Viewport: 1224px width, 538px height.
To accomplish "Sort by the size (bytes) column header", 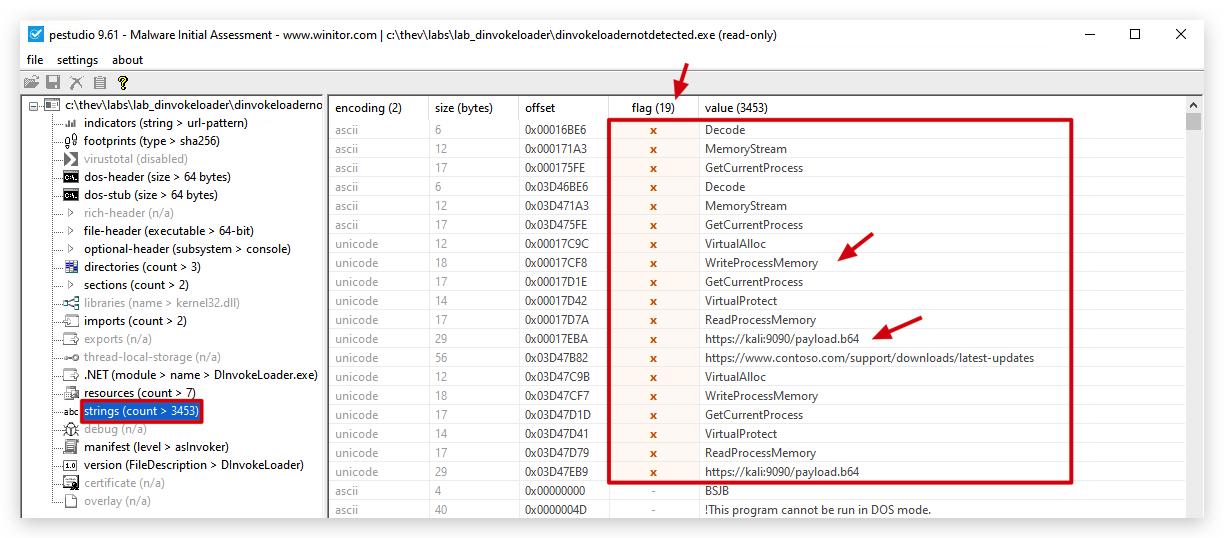I will pos(474,107).
